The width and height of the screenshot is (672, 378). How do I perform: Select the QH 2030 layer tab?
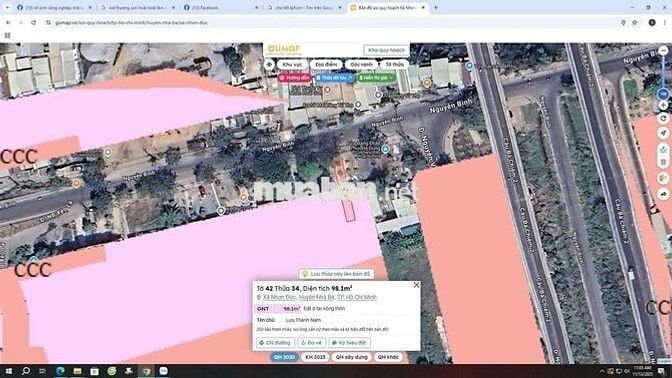pos(284,357)
